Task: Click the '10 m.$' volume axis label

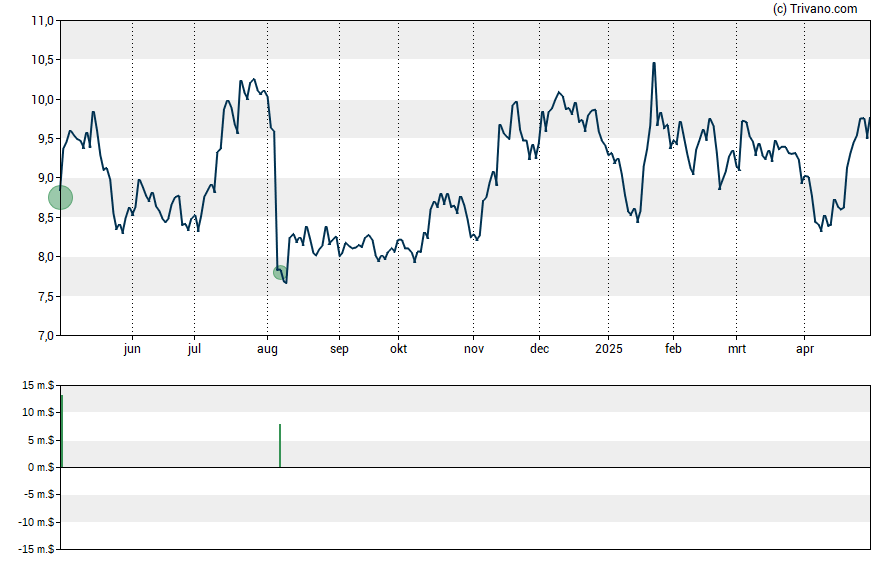Action: 38,412
